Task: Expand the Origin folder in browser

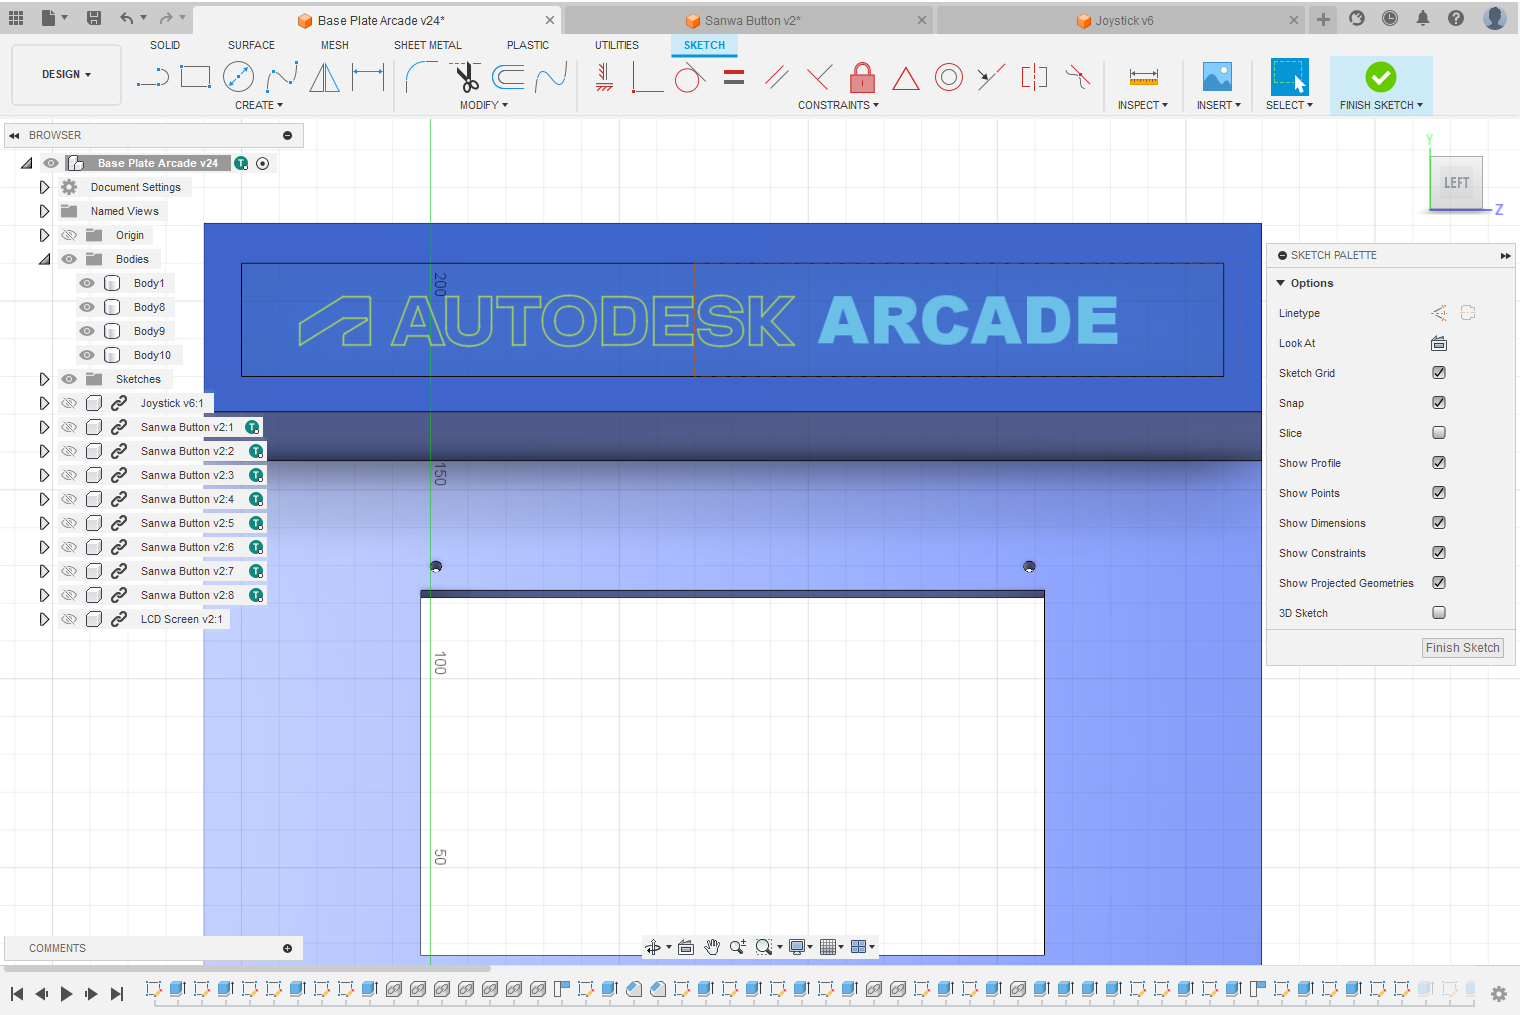Action: [x=44, y=234]
